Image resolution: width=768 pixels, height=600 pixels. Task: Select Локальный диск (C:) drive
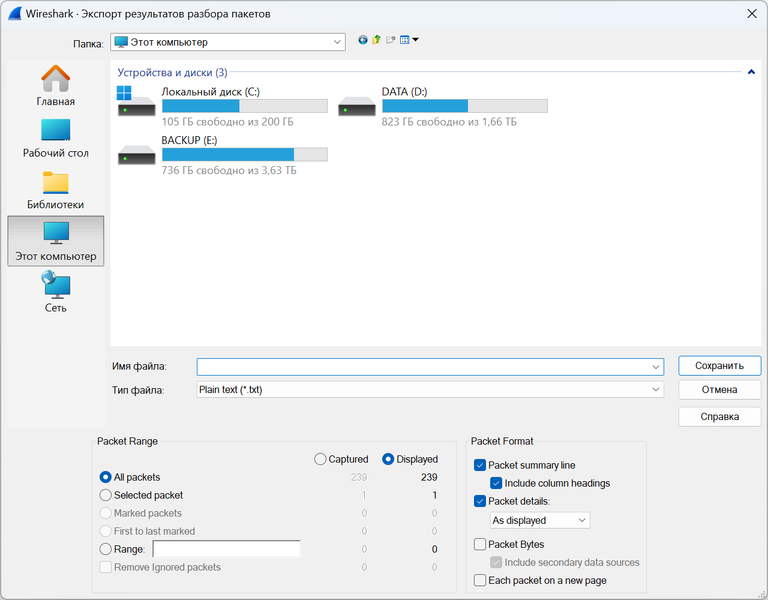tap(223, 107)
